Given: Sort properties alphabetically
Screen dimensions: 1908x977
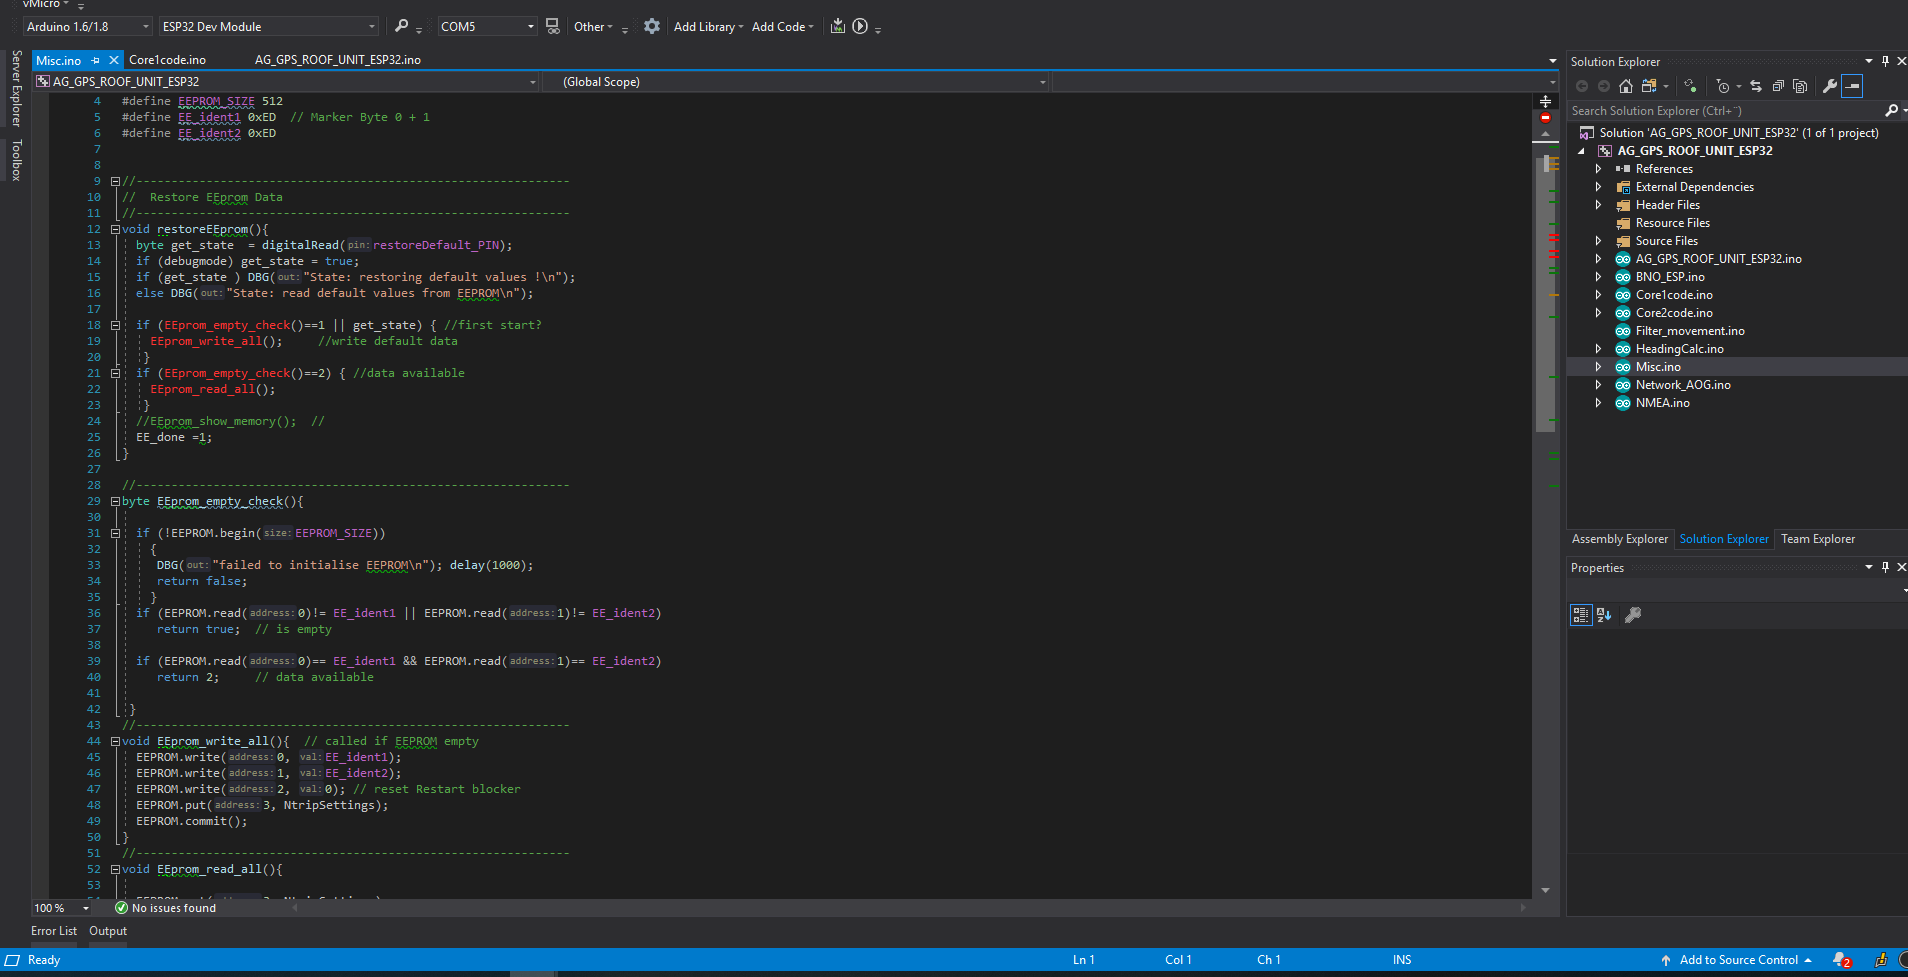Looking at the screenshot, I should (x=1604, y=615).
